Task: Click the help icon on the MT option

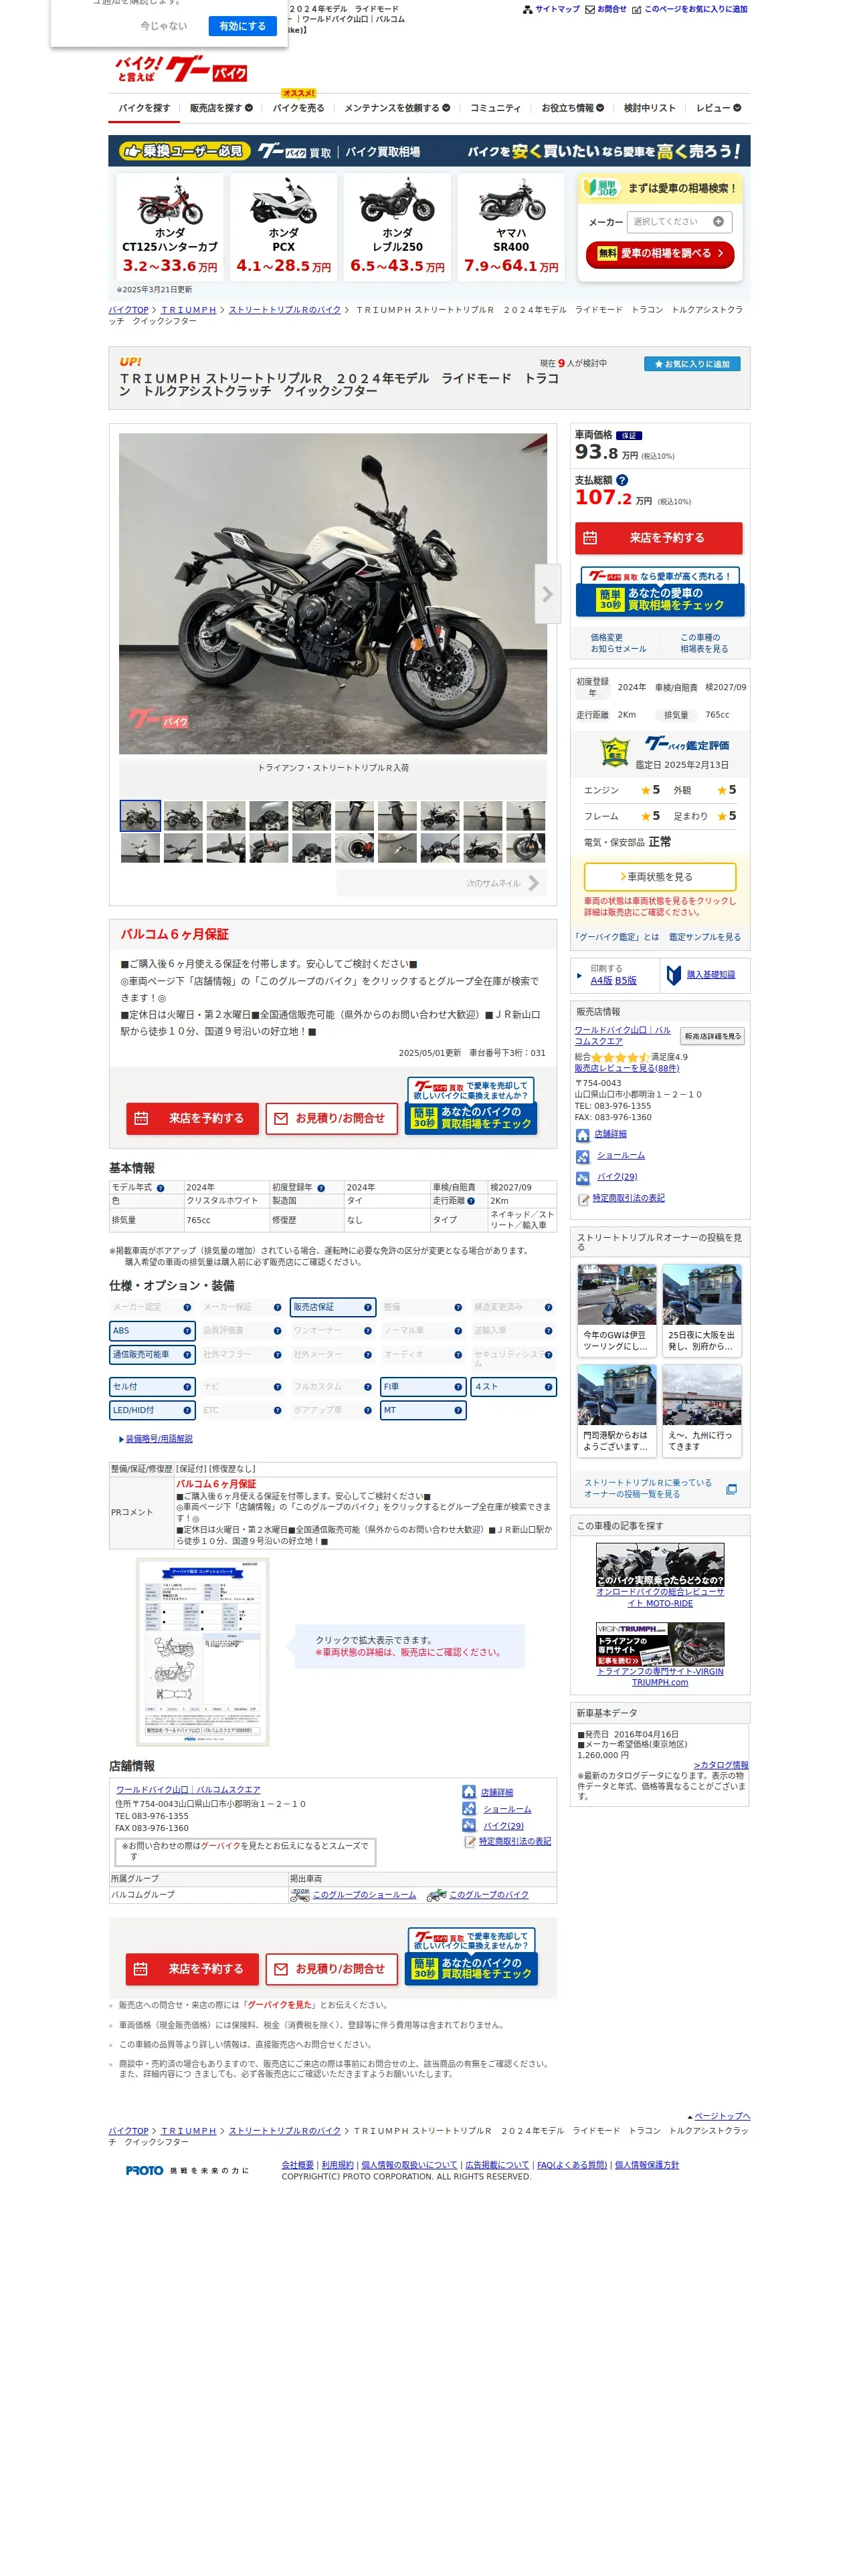Action: [458, 1410]
